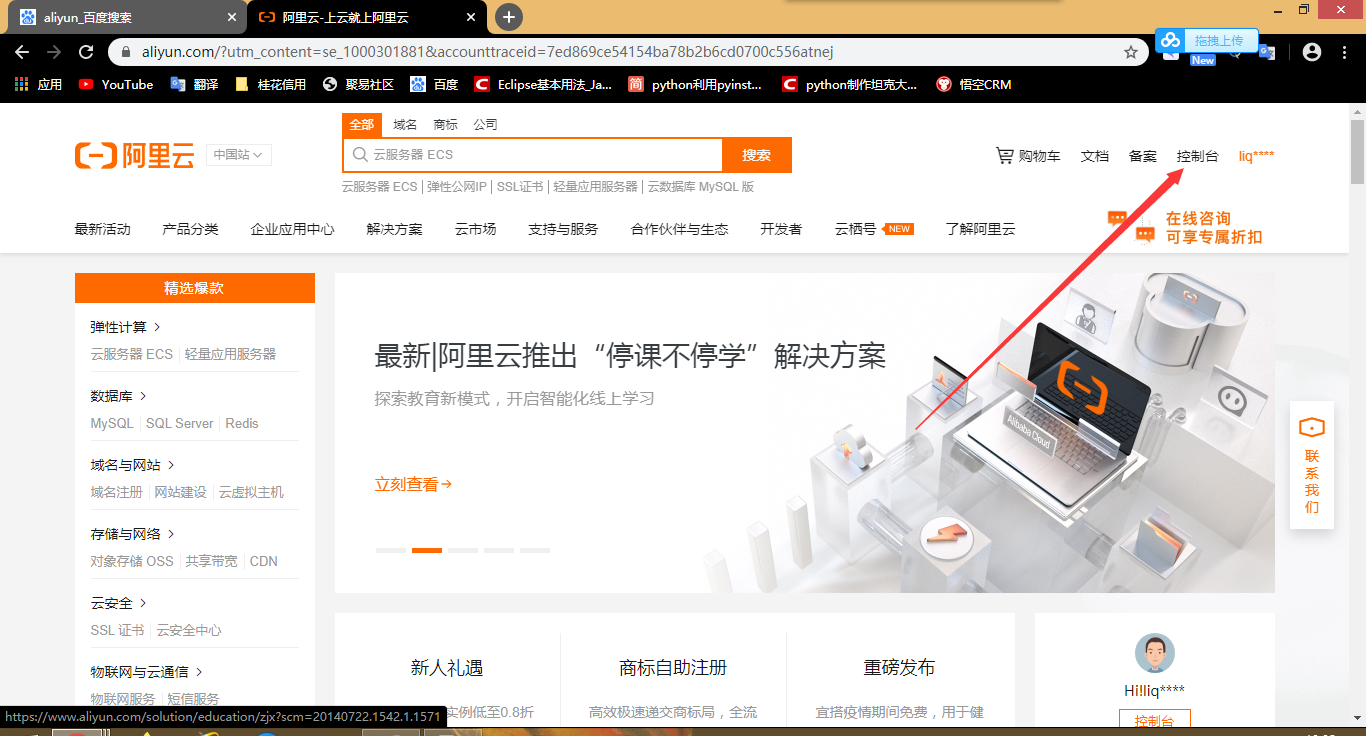Click the 立刻查看 banner link
Image resolution: width=1366 pixels, height=736 pixels.
coord(414,484)
